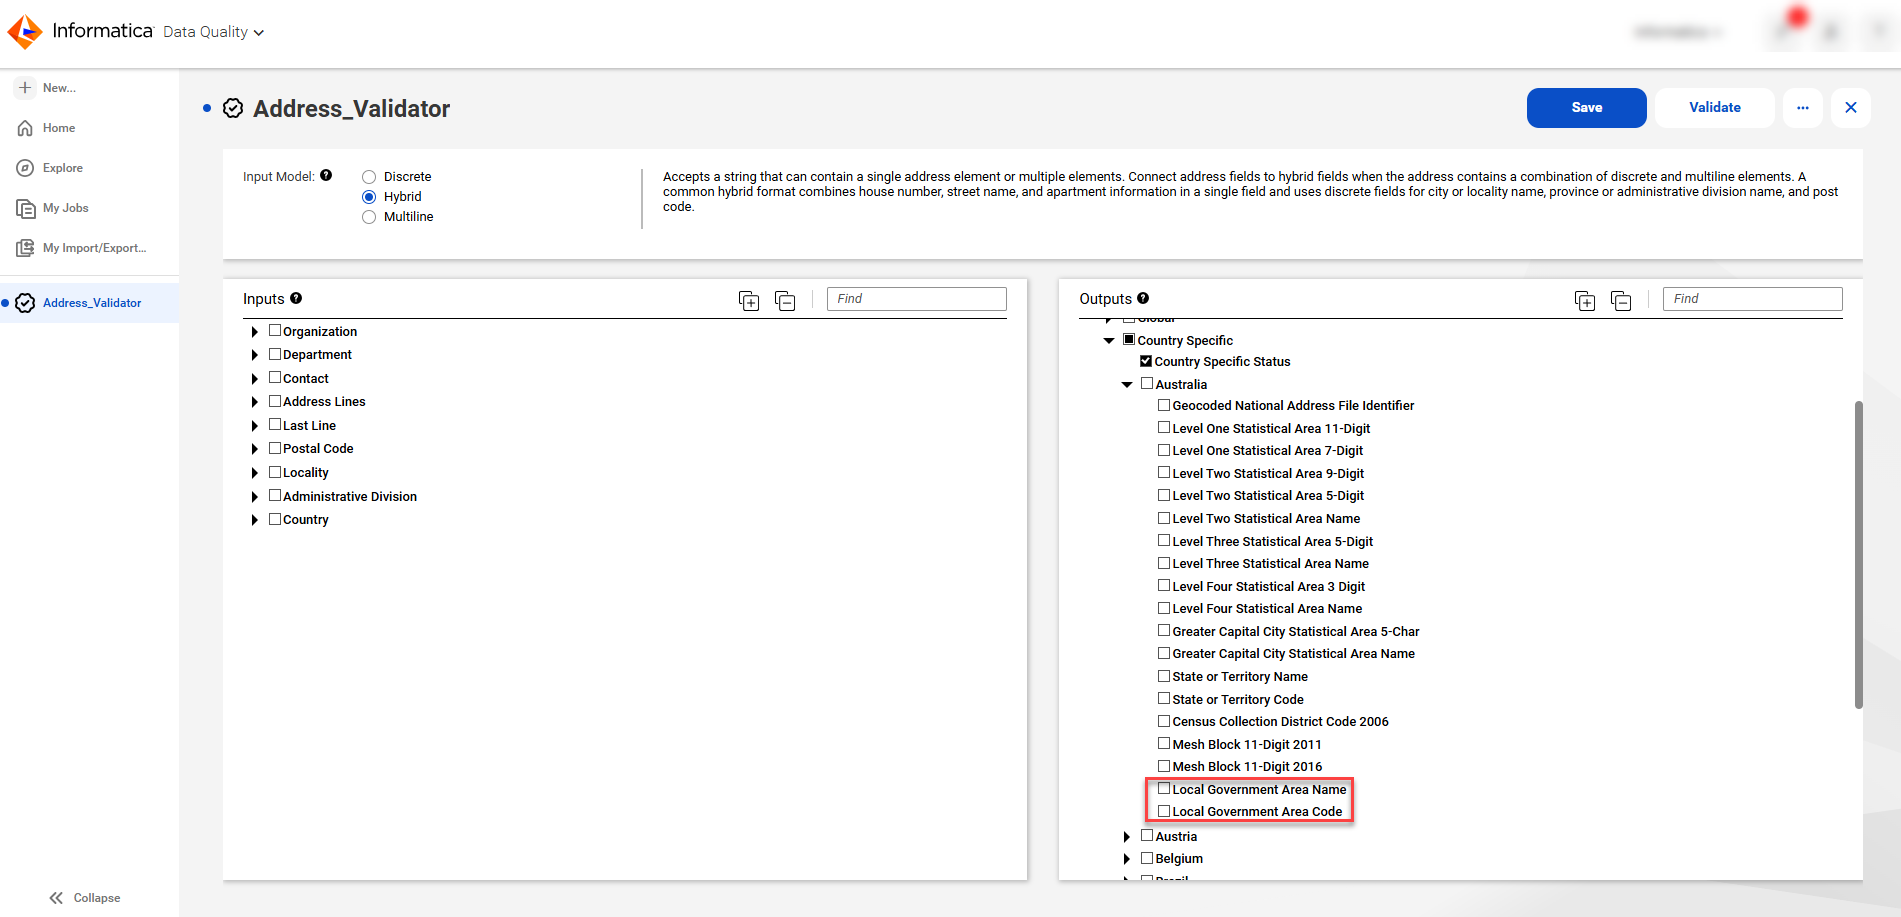The height and width of the screenshot is (917, 1901).
Task: Check the Organization input checkbox
Action: [275, 330]
